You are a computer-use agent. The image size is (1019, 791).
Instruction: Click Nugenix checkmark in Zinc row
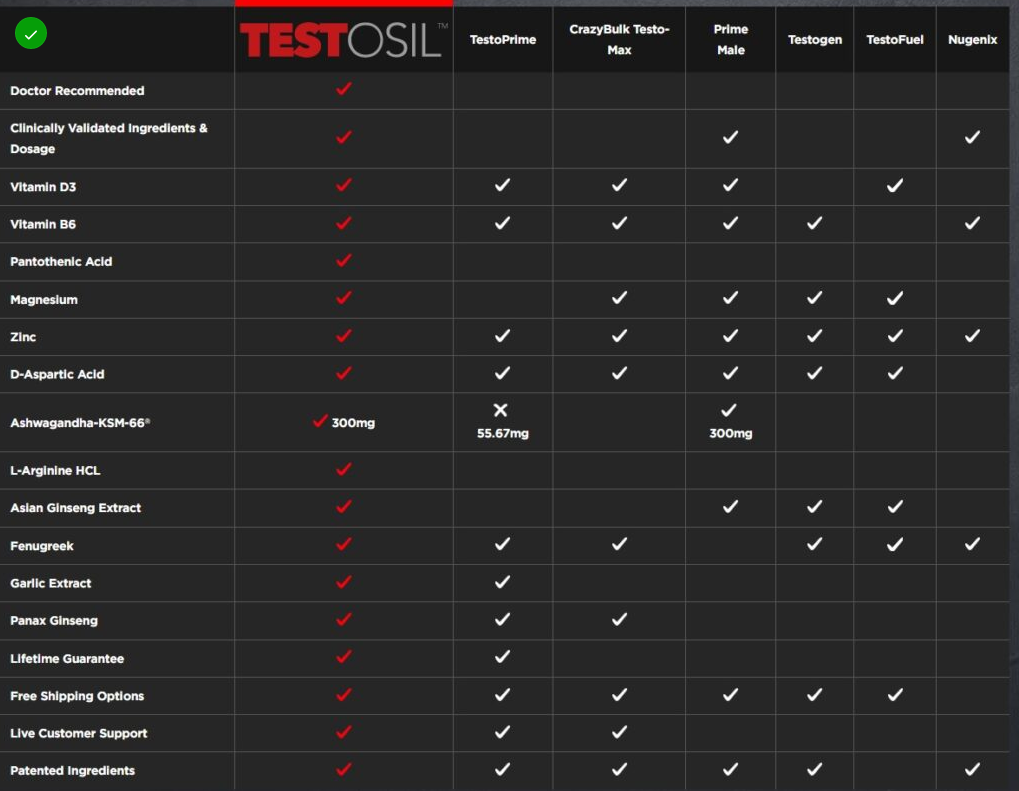[972, 335]
